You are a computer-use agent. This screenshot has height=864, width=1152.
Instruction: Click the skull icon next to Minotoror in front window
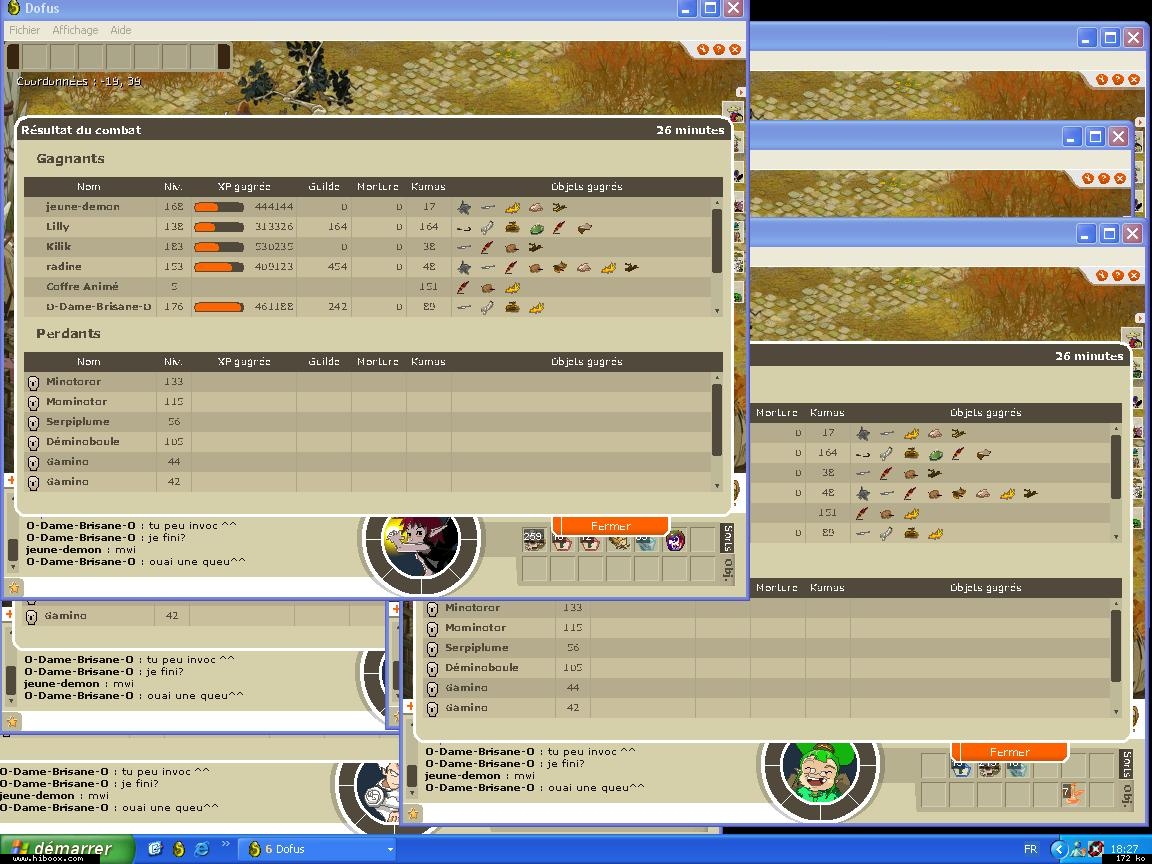click(x=33, y=382)
